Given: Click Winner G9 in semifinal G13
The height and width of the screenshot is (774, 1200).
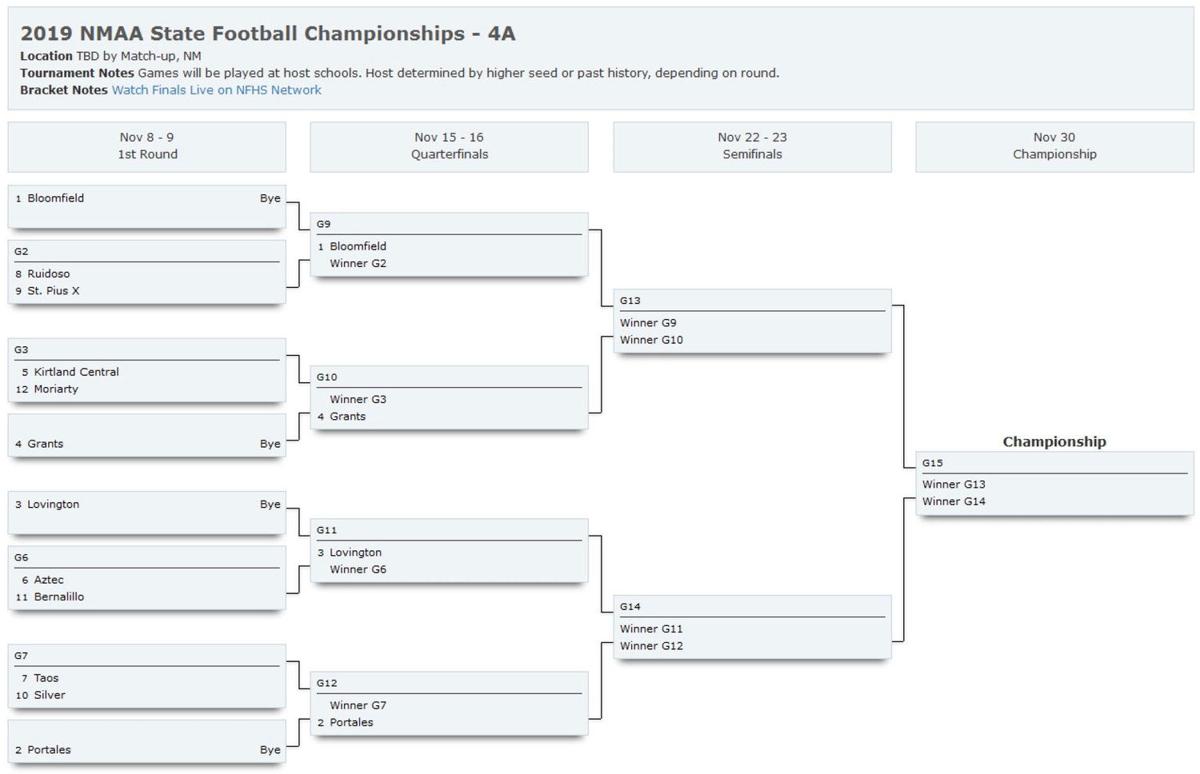Looking at the screenshot, I should 647,323.
